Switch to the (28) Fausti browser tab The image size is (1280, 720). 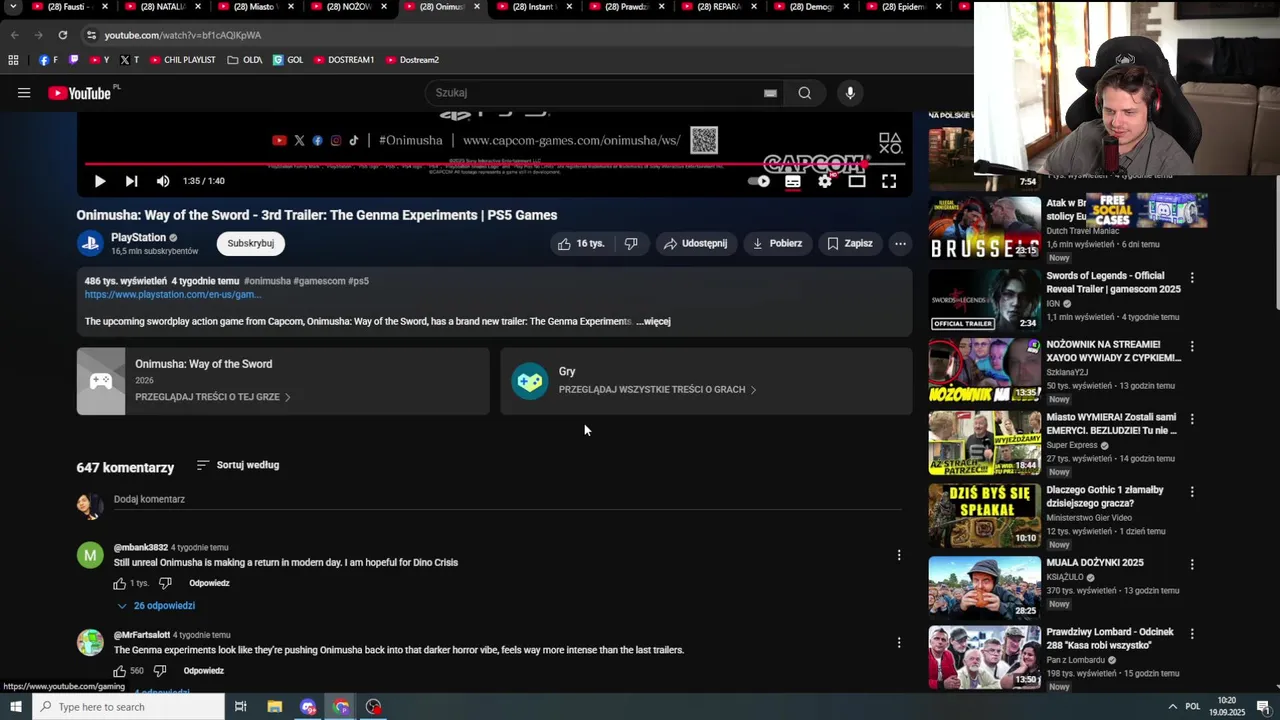click(69, 7)
